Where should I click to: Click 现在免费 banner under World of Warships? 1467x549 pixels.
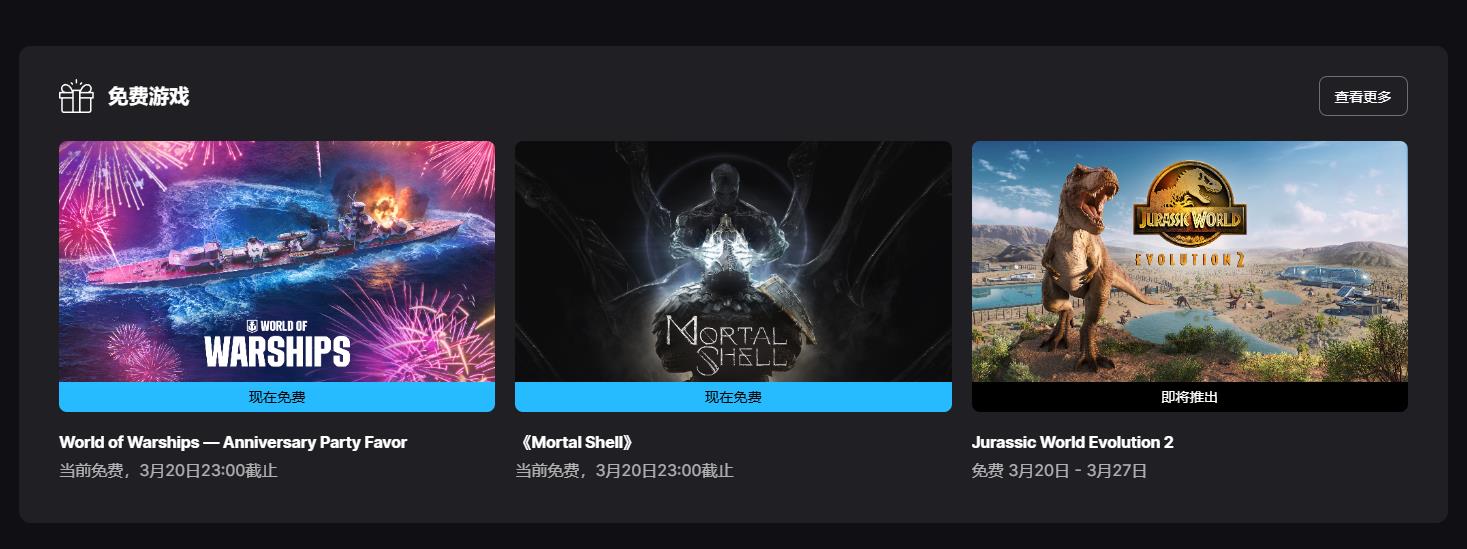pos(277,397)
